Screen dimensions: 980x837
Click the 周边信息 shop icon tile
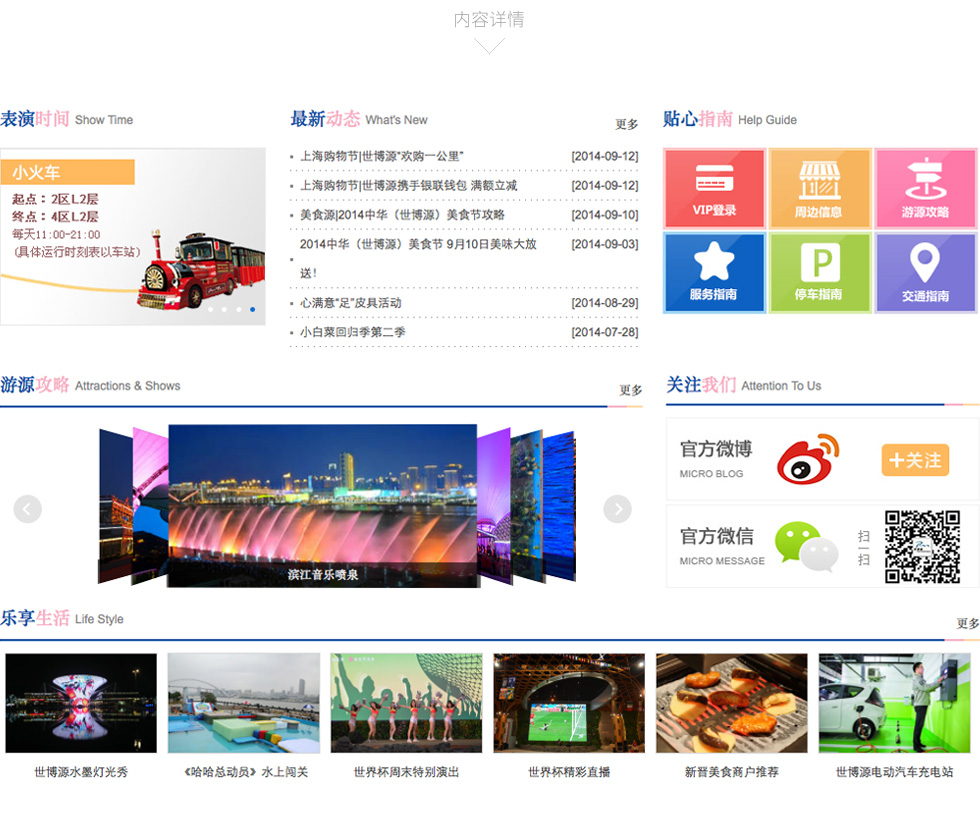click(x=819, y=189)
